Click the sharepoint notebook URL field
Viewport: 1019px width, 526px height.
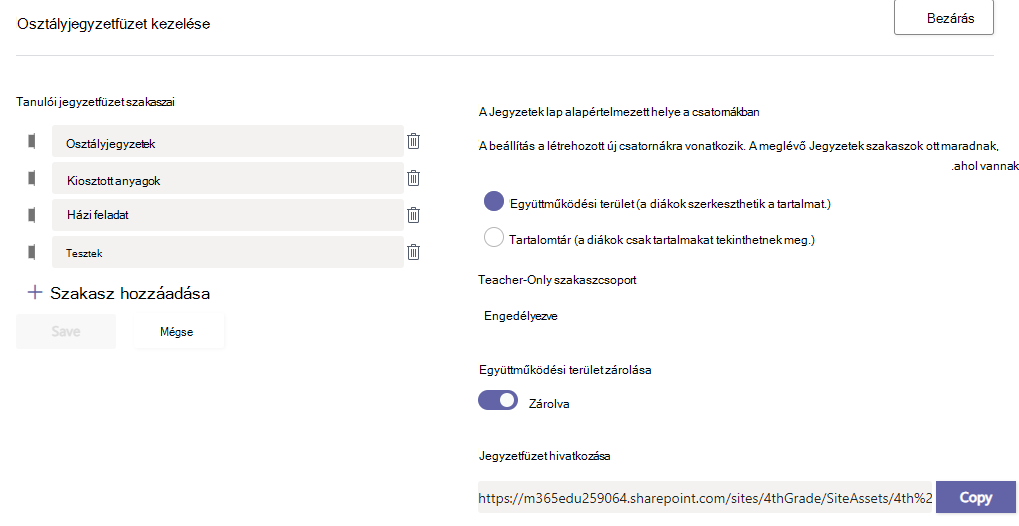click(705, 498)
